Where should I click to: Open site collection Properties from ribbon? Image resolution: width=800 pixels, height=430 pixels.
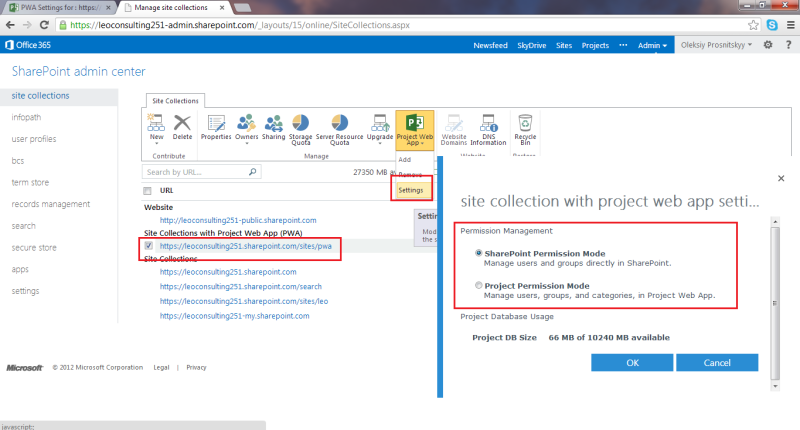pyautogui.click(x=216, y=127)
